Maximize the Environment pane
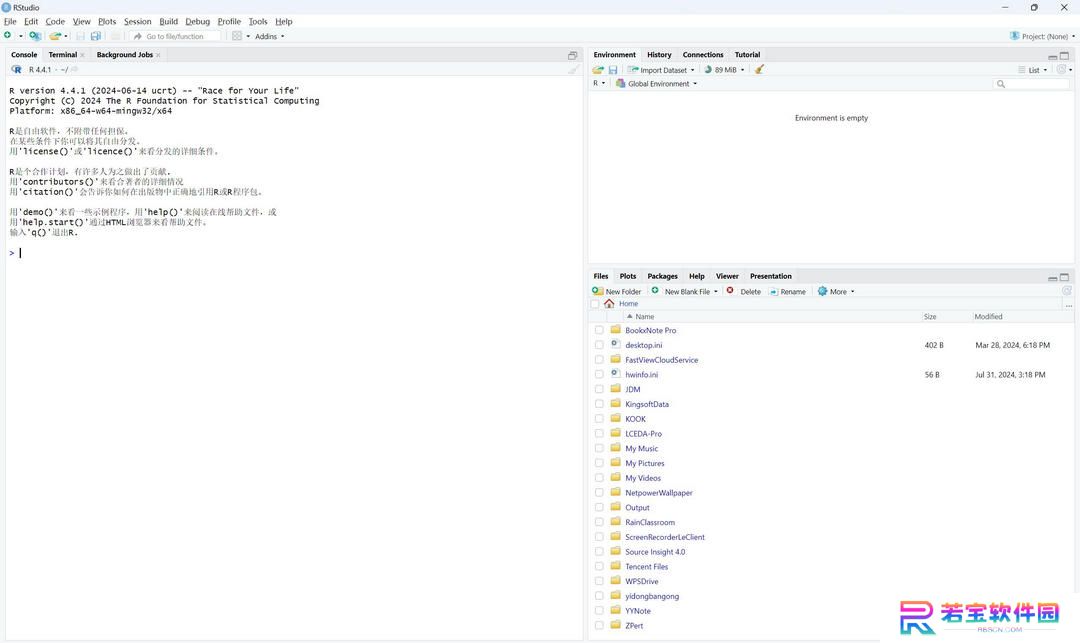The height and width of the screenshot is (643, 1080). (1064, 56)
